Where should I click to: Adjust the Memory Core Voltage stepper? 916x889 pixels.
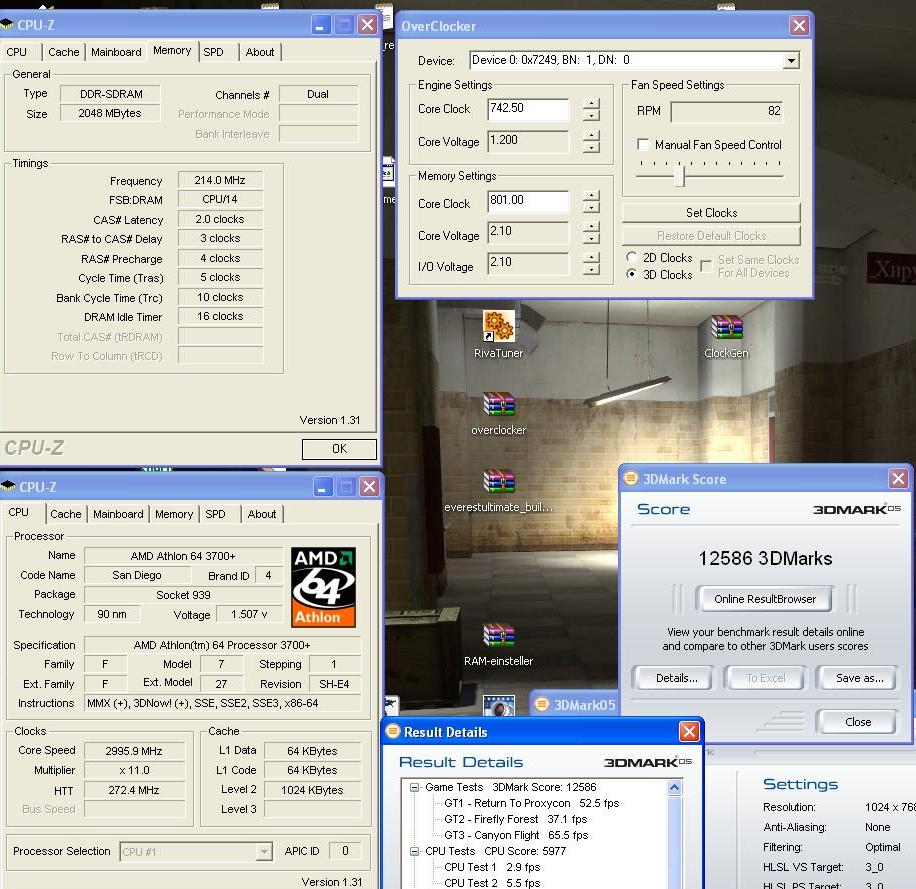[x=591, y=232]
